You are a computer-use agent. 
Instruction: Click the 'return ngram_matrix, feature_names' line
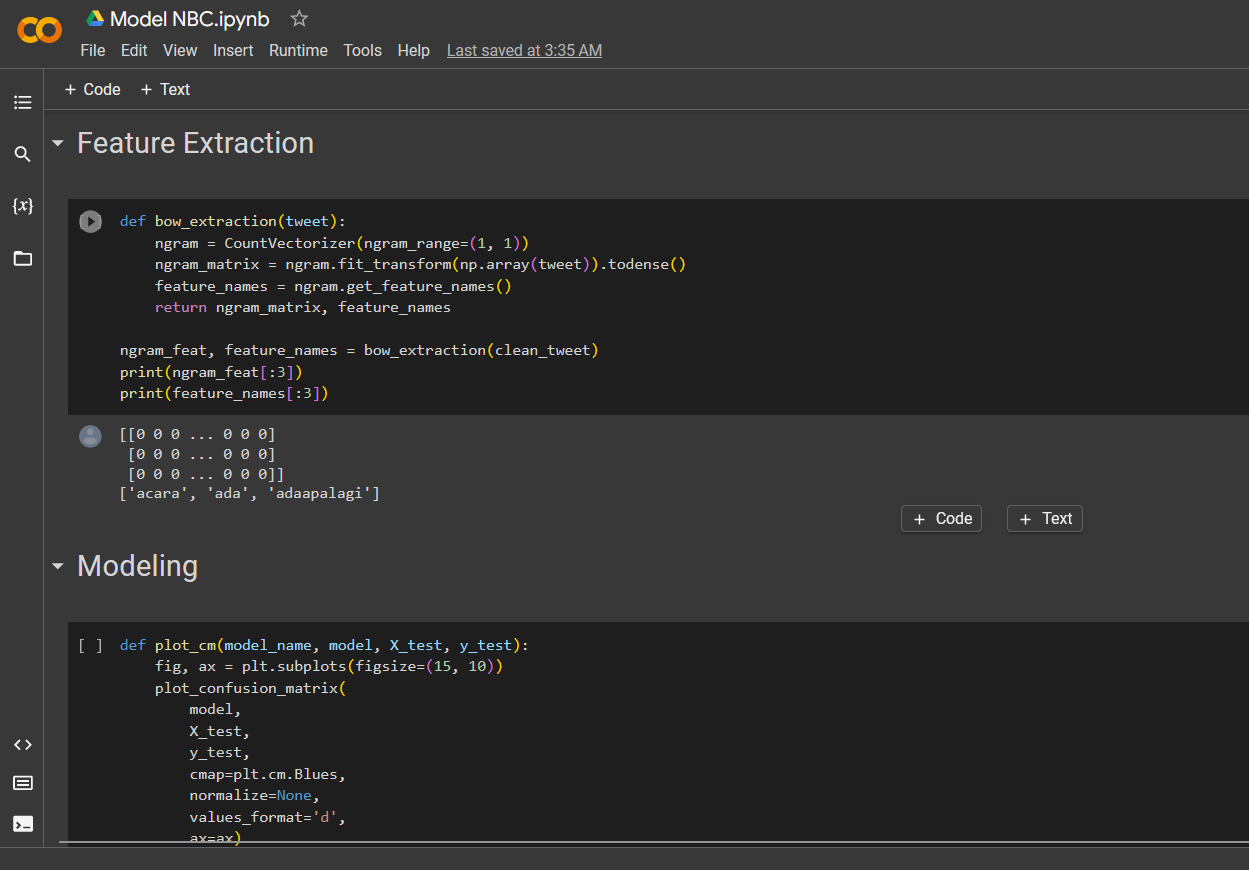click(x=302, y=307)
